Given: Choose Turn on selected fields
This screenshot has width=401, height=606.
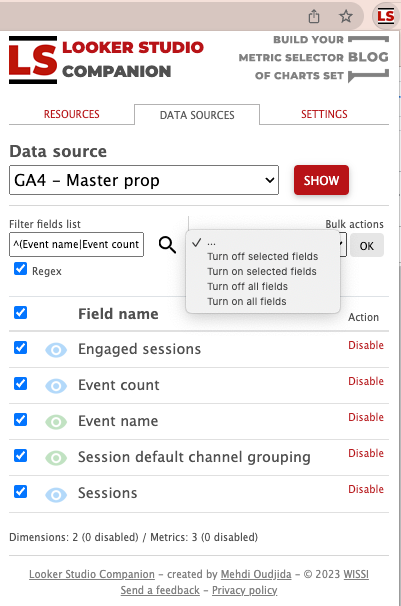Looking at the screenshot, I should (x=262, y=272).
